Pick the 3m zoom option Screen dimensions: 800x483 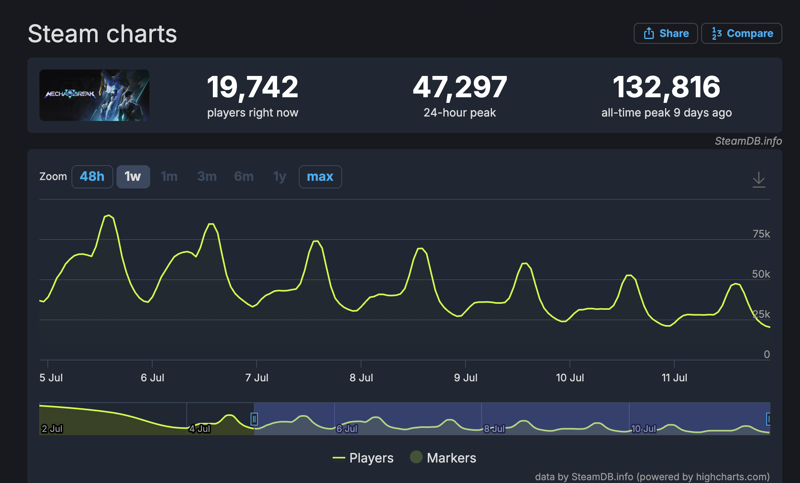207,176
